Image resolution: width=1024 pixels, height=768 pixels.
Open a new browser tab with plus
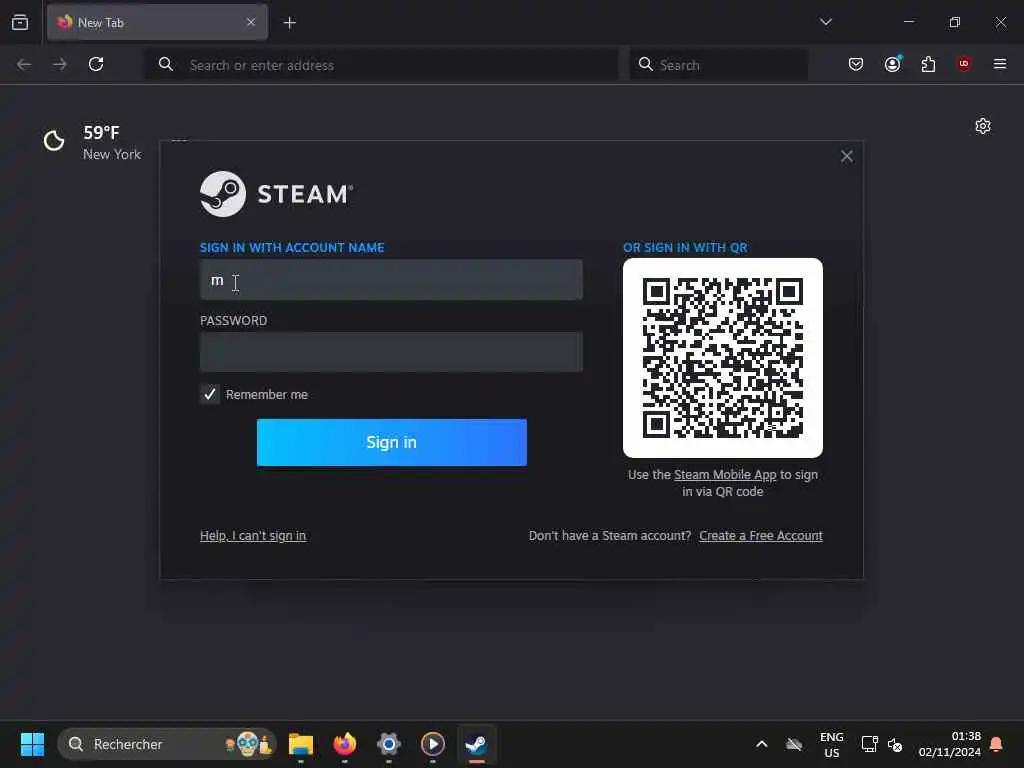289,23
